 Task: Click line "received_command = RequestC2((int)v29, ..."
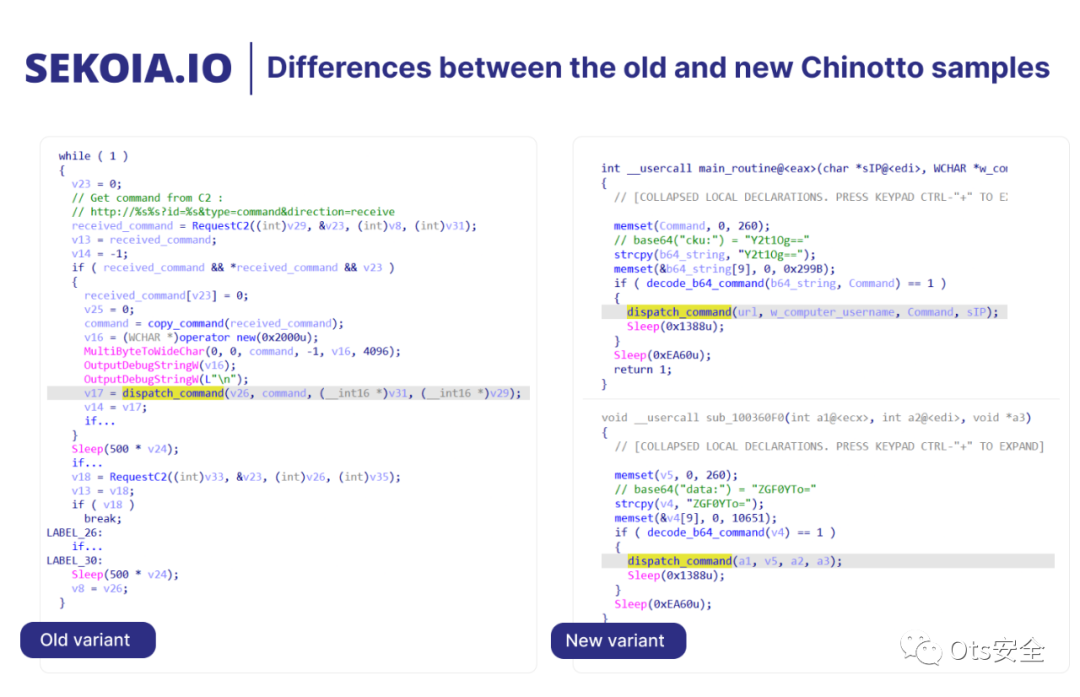[273, 226]
